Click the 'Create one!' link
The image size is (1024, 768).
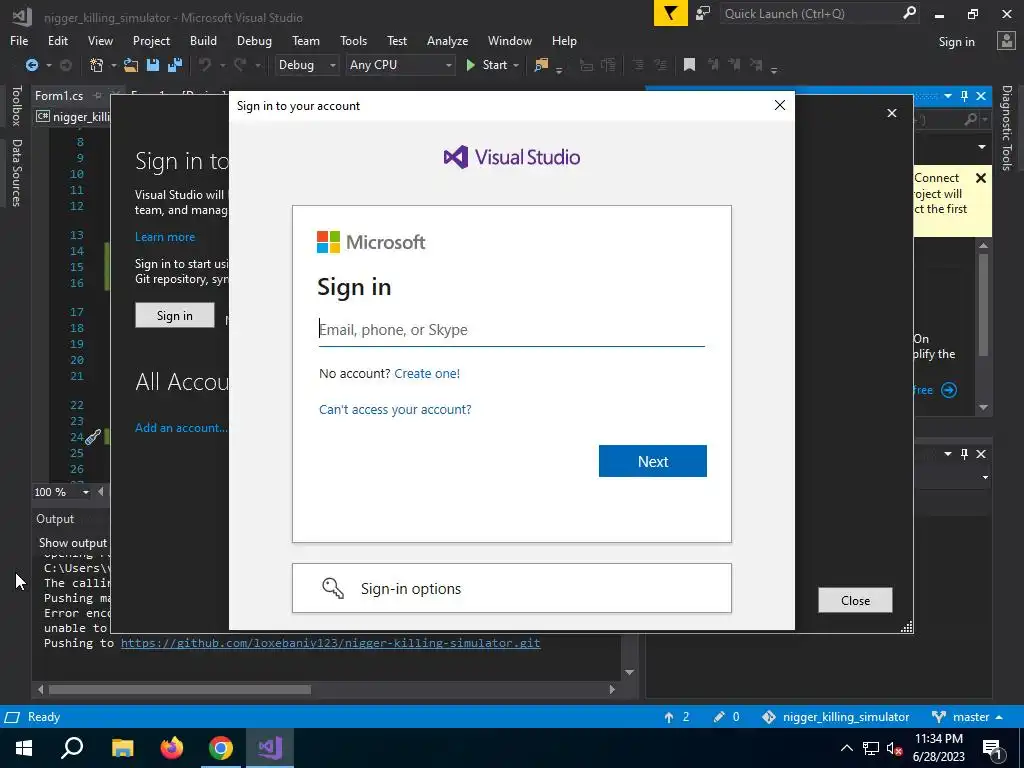point(427,374)
